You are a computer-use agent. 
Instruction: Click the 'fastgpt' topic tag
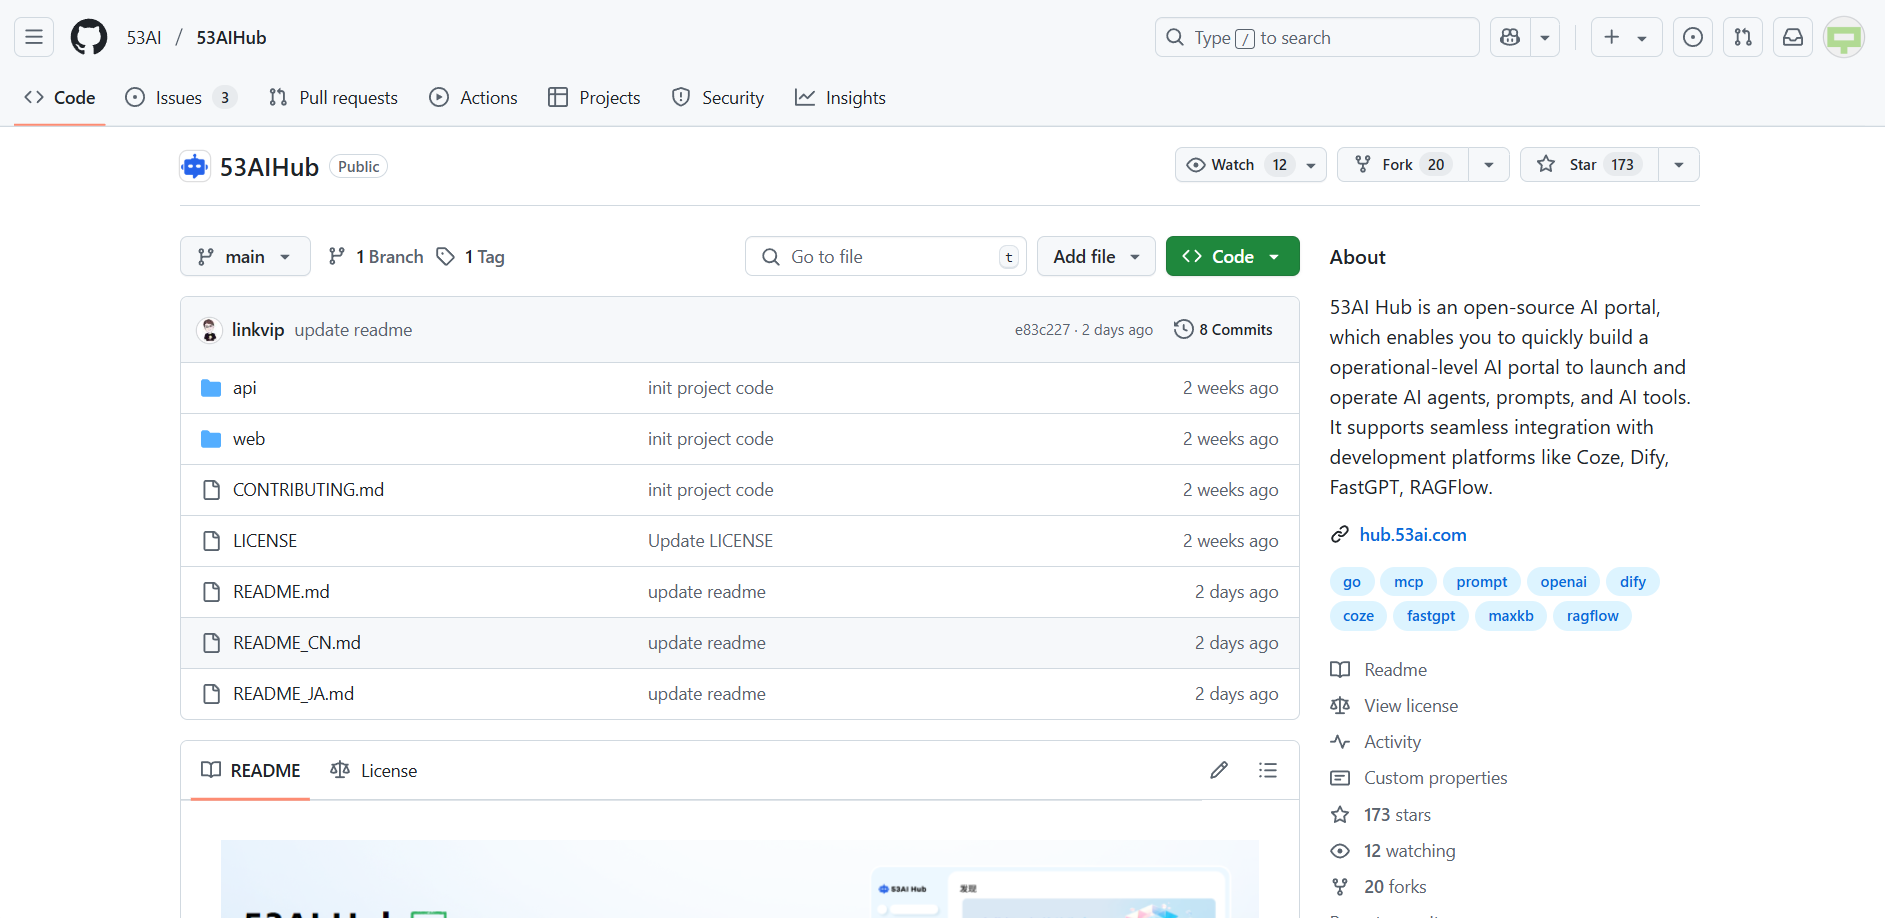(x=1431, y=616)
